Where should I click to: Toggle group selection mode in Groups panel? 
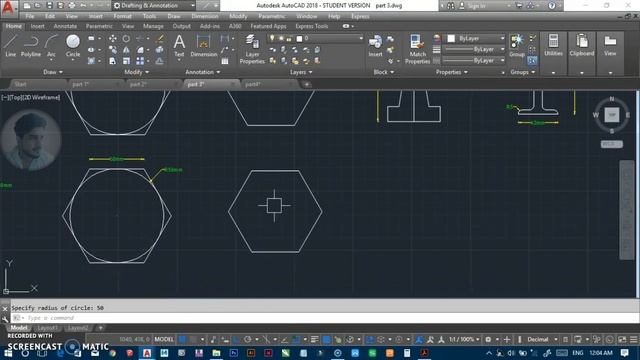(x=532, y=61)
